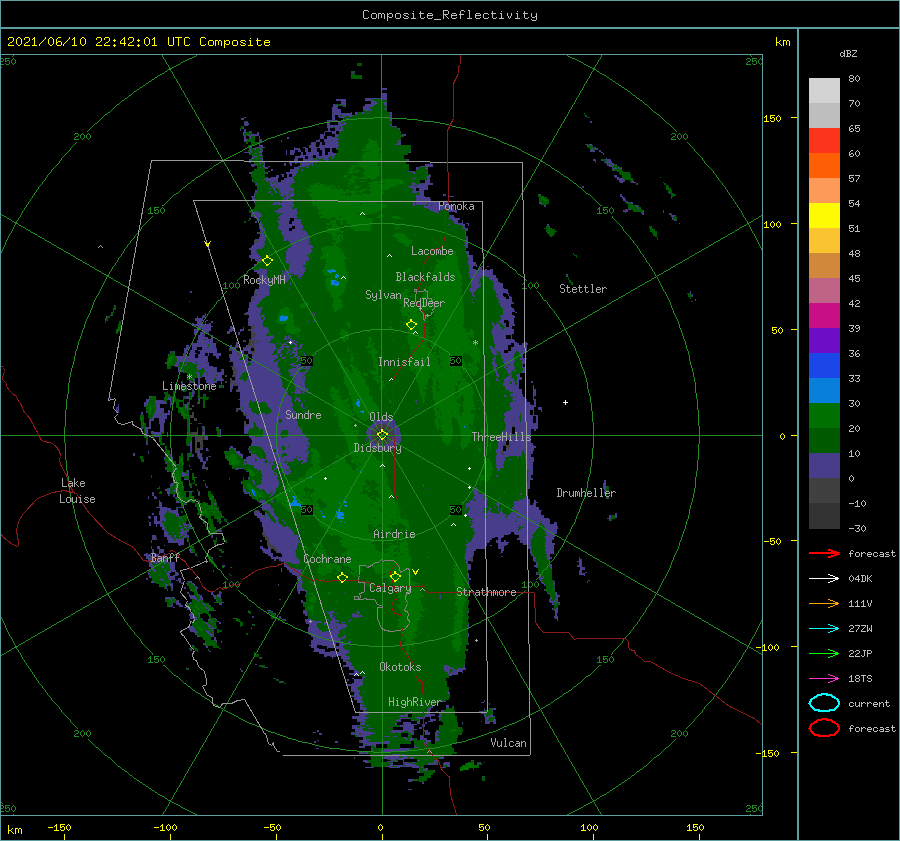Pick the bright yellow 51-54 dBZ swatch

coord(824,215)
